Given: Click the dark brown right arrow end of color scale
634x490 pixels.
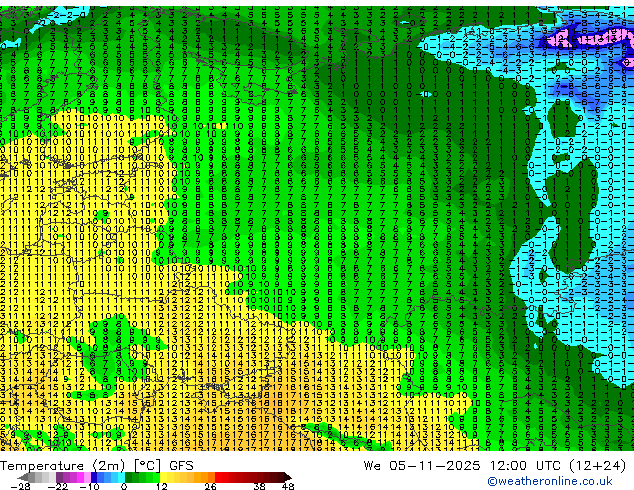Looking at the screenshot, I should [x=287, y=477].
